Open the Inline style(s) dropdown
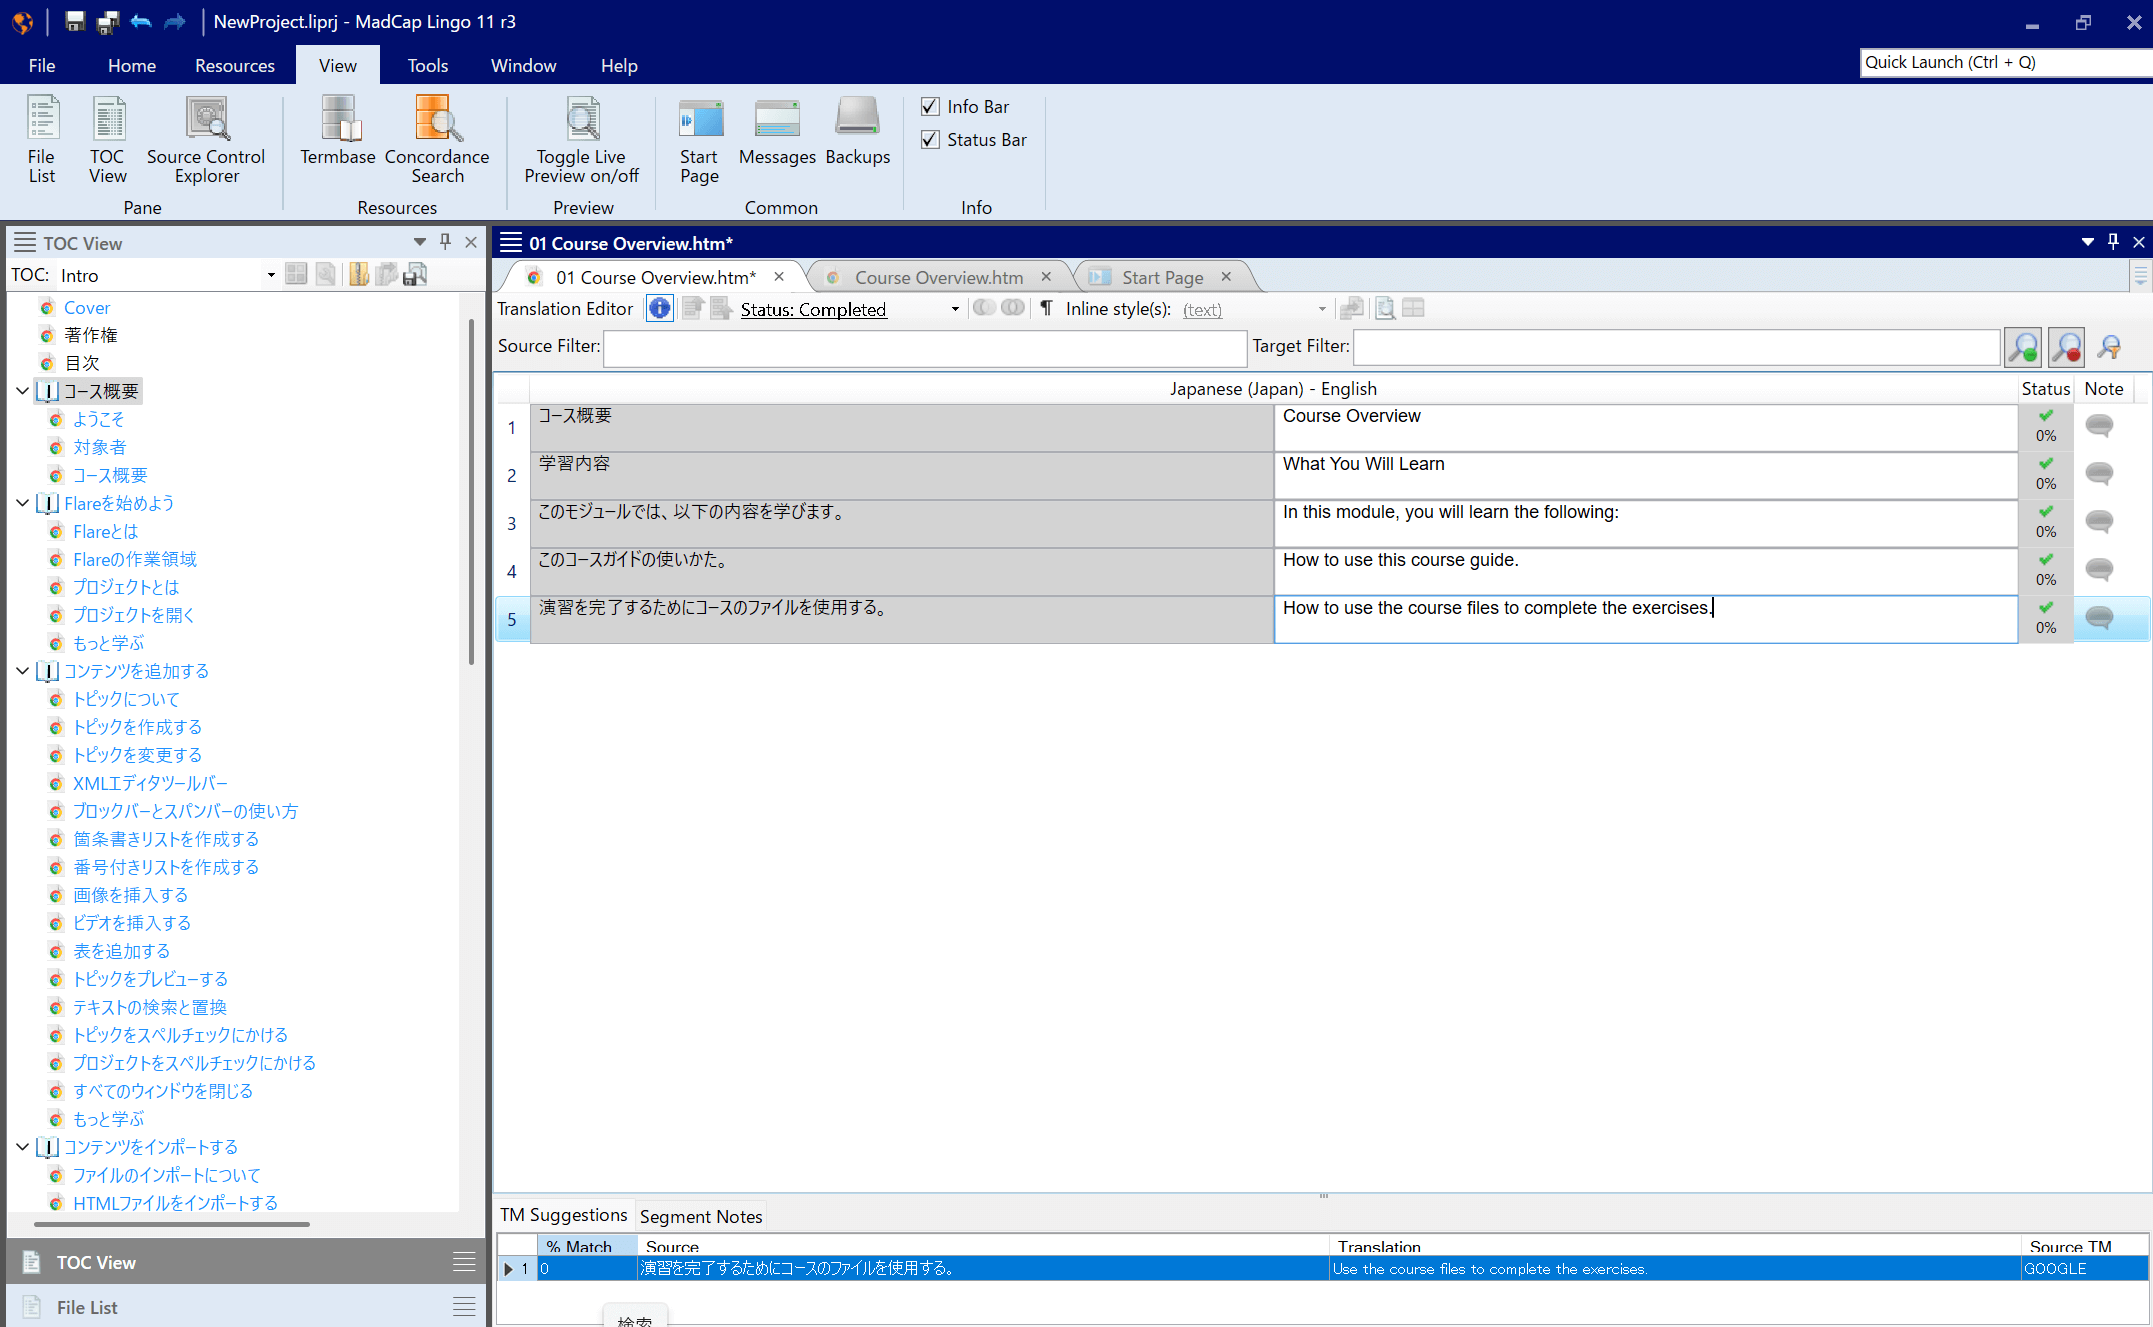 tap(1322, 309)
